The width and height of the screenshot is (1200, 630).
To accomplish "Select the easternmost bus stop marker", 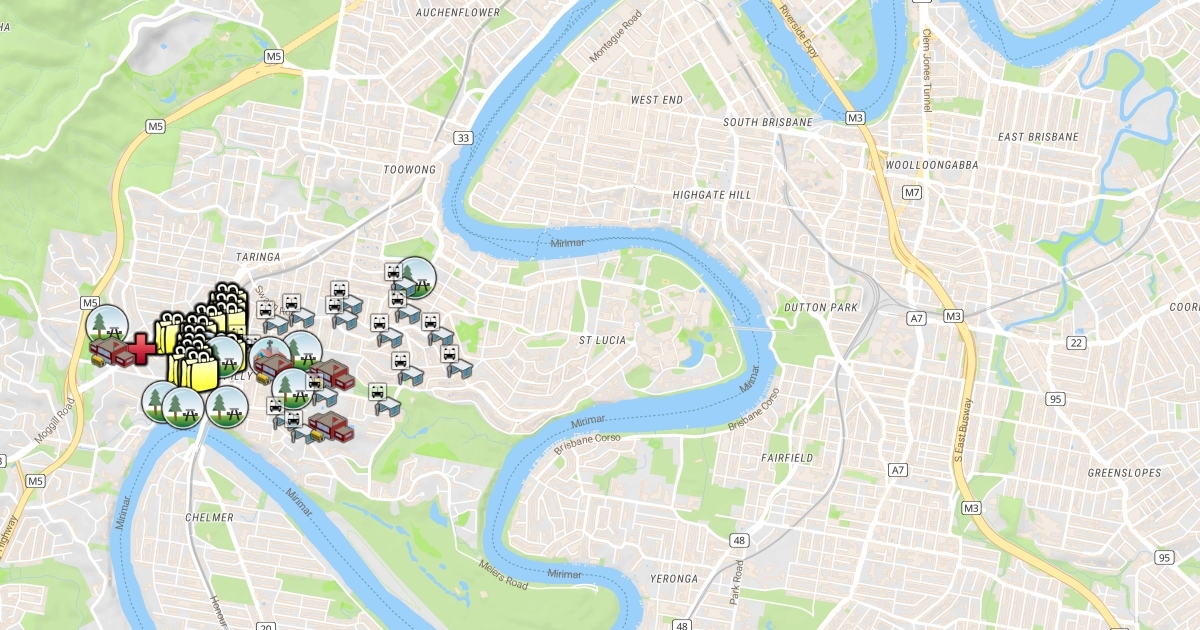I will [457, 363].
